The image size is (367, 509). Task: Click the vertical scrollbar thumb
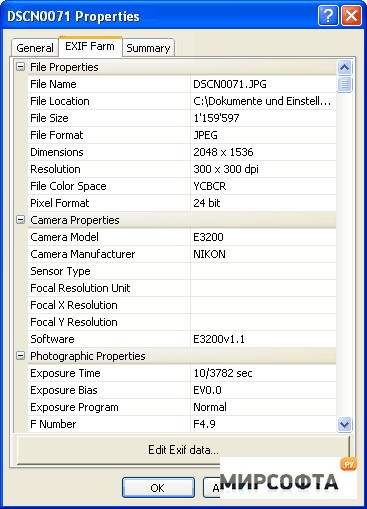pos(344,84)
